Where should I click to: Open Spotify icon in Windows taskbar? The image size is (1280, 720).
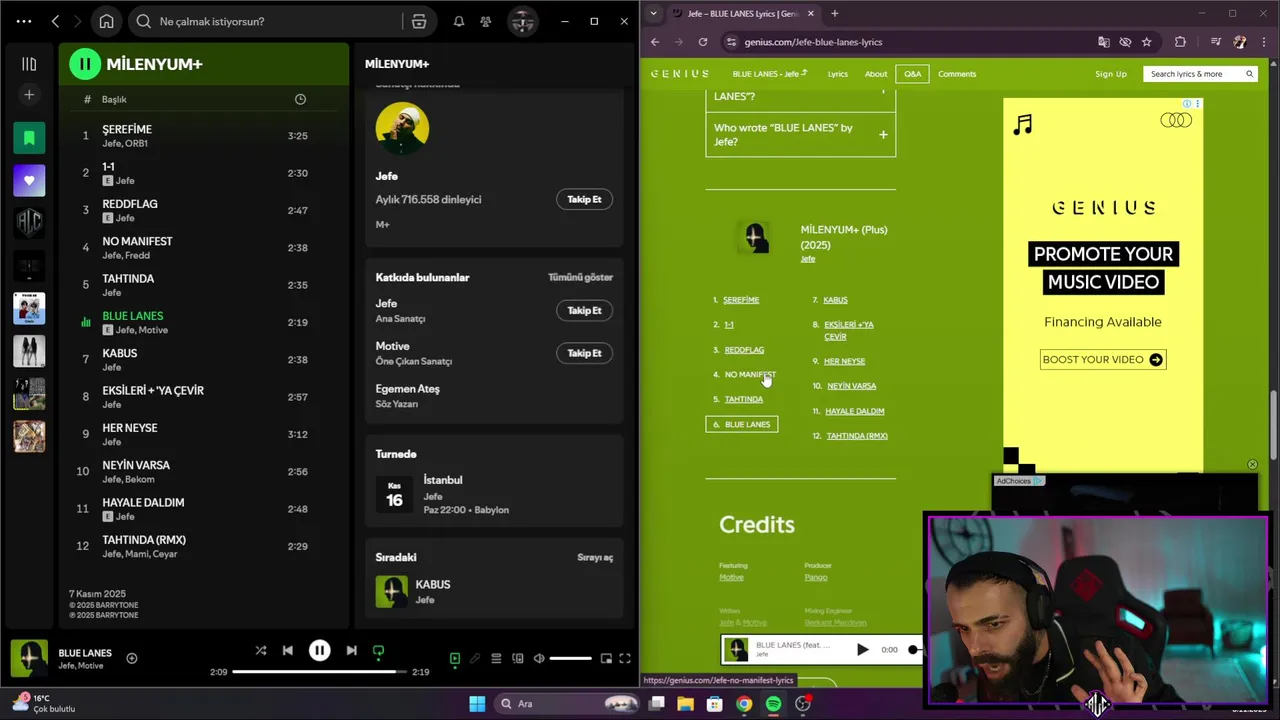[x=774, y=704]
